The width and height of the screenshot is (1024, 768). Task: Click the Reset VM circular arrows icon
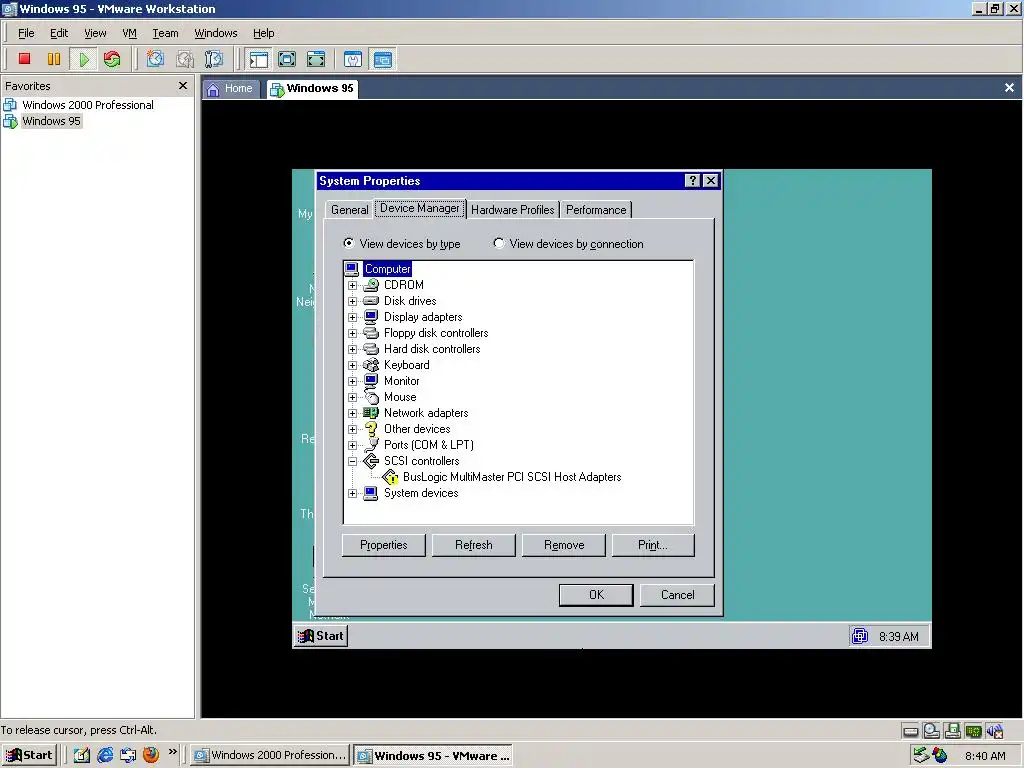112,59
